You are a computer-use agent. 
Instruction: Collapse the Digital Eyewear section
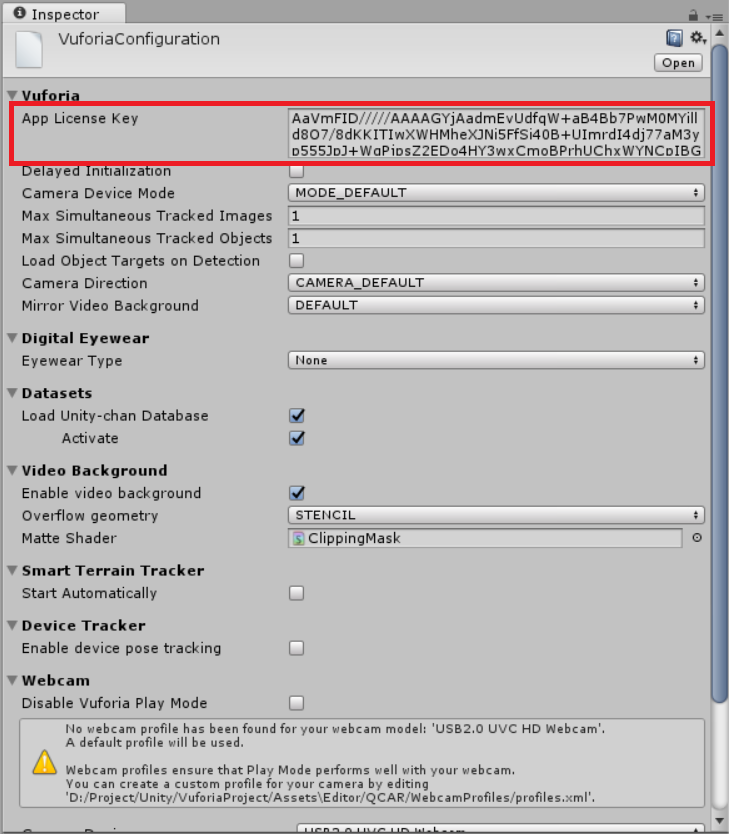[13, 338]
